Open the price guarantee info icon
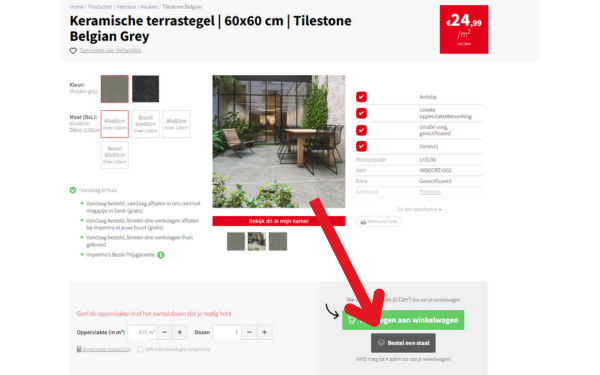The height and width of the screenshot is (375, 600). (161, 255)
